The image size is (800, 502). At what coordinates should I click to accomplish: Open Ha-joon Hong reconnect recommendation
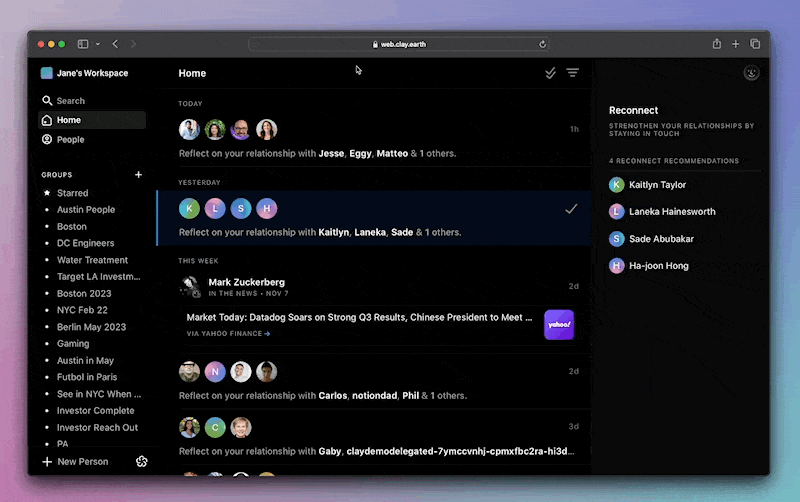tap(648, 266)
